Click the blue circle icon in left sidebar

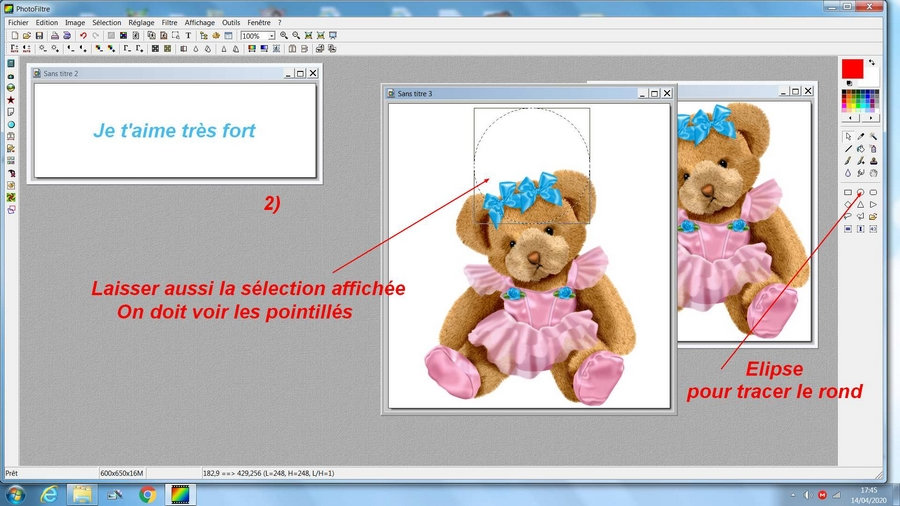[x=10, y=124]
